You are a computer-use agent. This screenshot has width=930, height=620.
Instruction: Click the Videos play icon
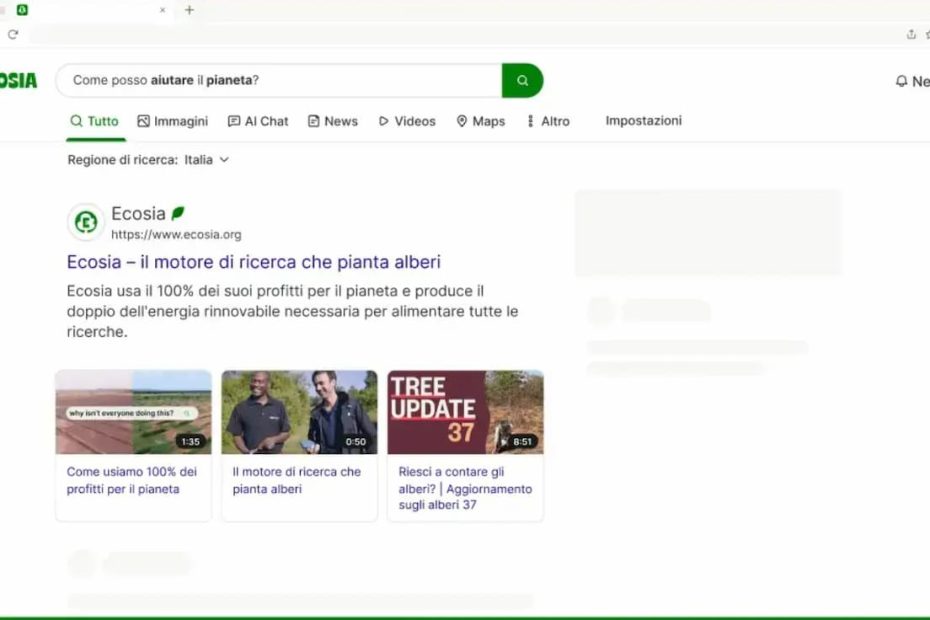coord(382,120)
